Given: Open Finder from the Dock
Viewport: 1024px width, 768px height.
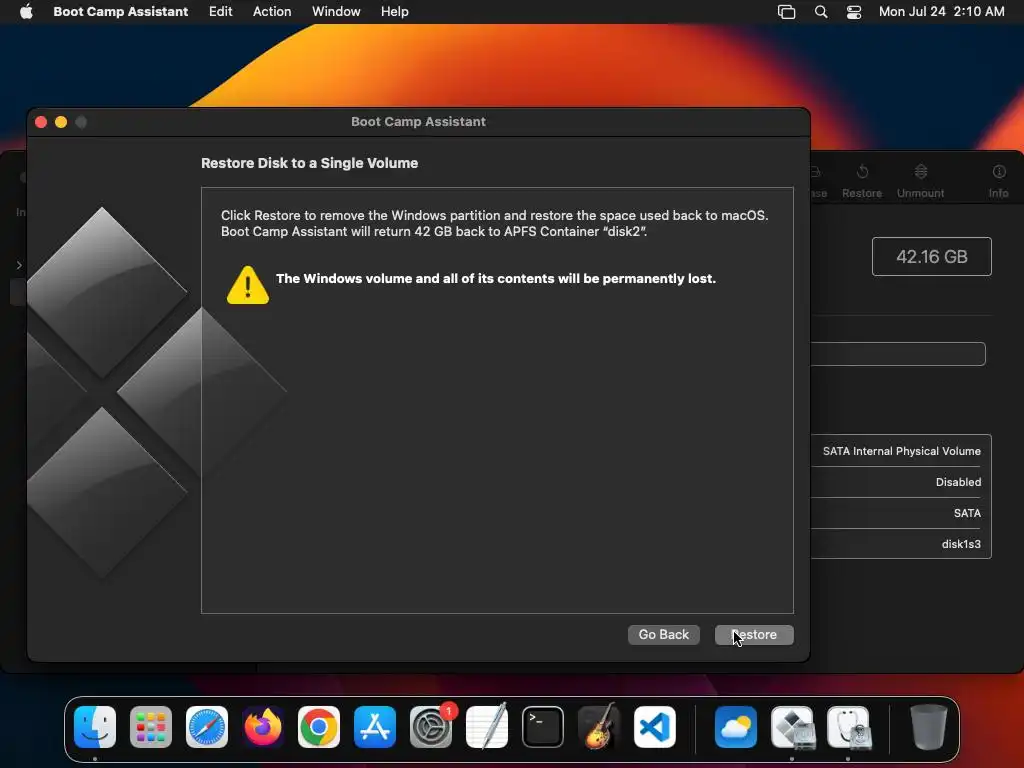Looking at the screenshot, I should point(95,727).
